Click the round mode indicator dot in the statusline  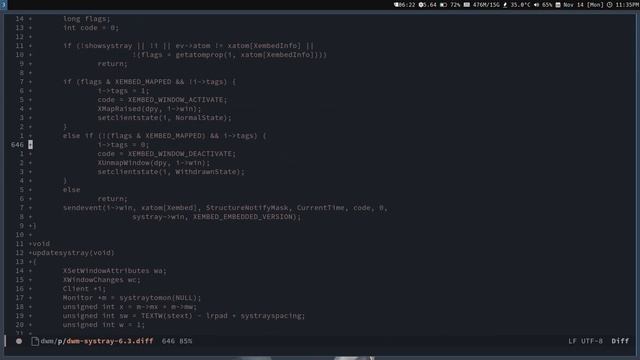(19, 341)
